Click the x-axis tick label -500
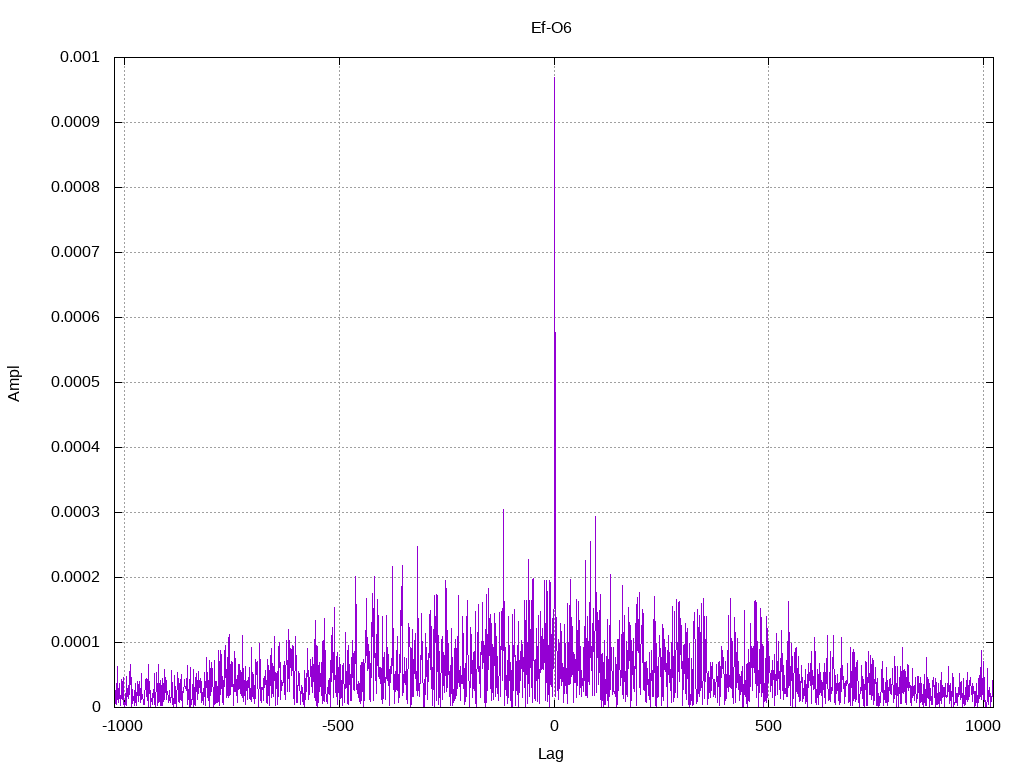The image size is (1024, 768). 338,726
